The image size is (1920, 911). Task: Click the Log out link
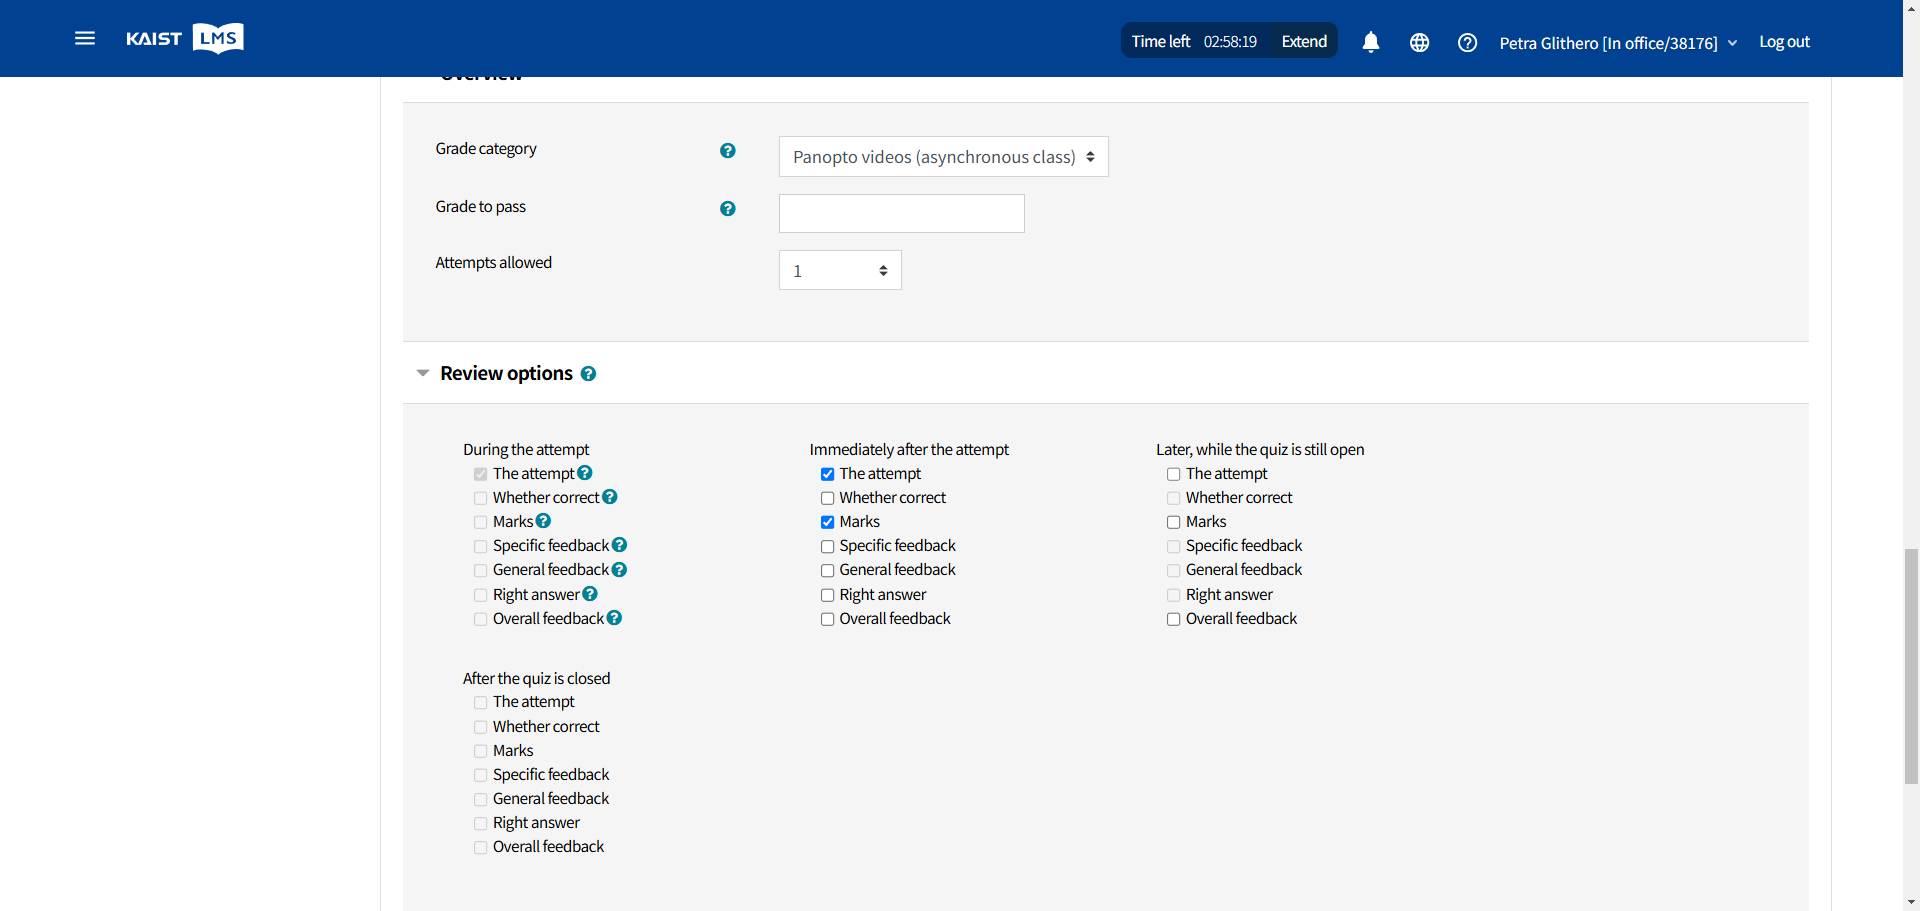pyautogui.click(x=1784, y=41)
